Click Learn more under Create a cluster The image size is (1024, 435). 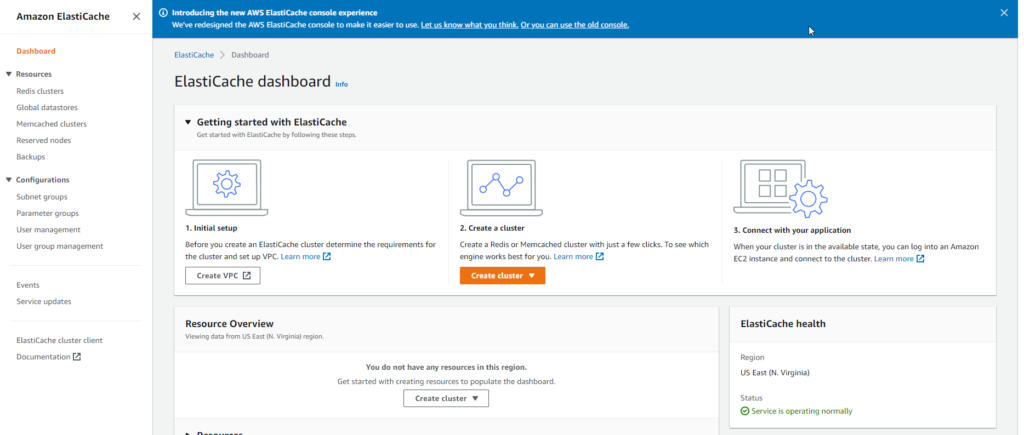coord(573,257)
